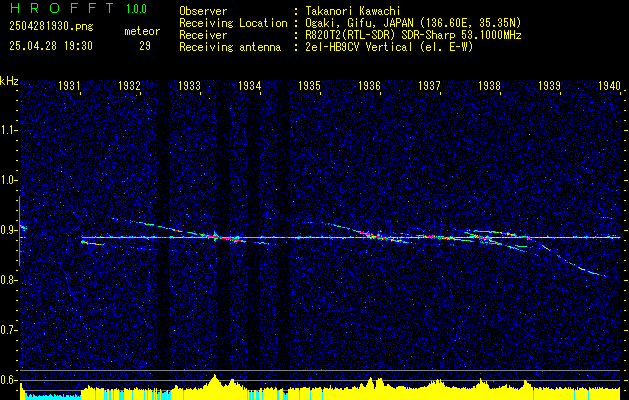The height and width of the screenshot is (400, 629).
Task: Click the meteor count 29
Action: coord(145,46)
